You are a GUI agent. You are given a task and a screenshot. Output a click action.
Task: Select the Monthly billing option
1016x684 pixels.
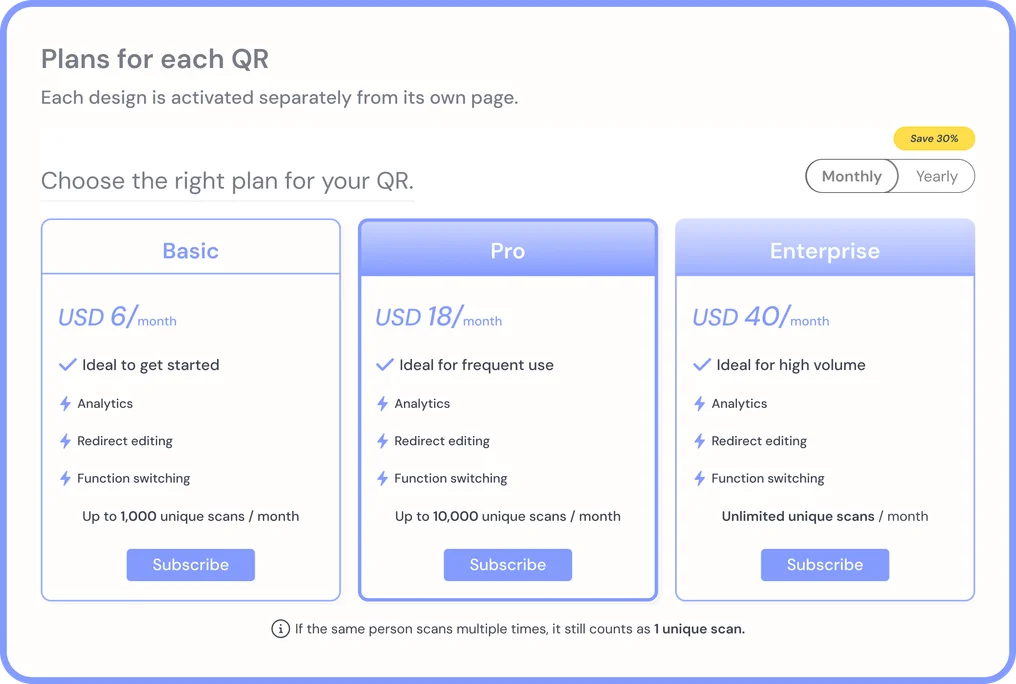pyautogui.click(x=851, y=176)
